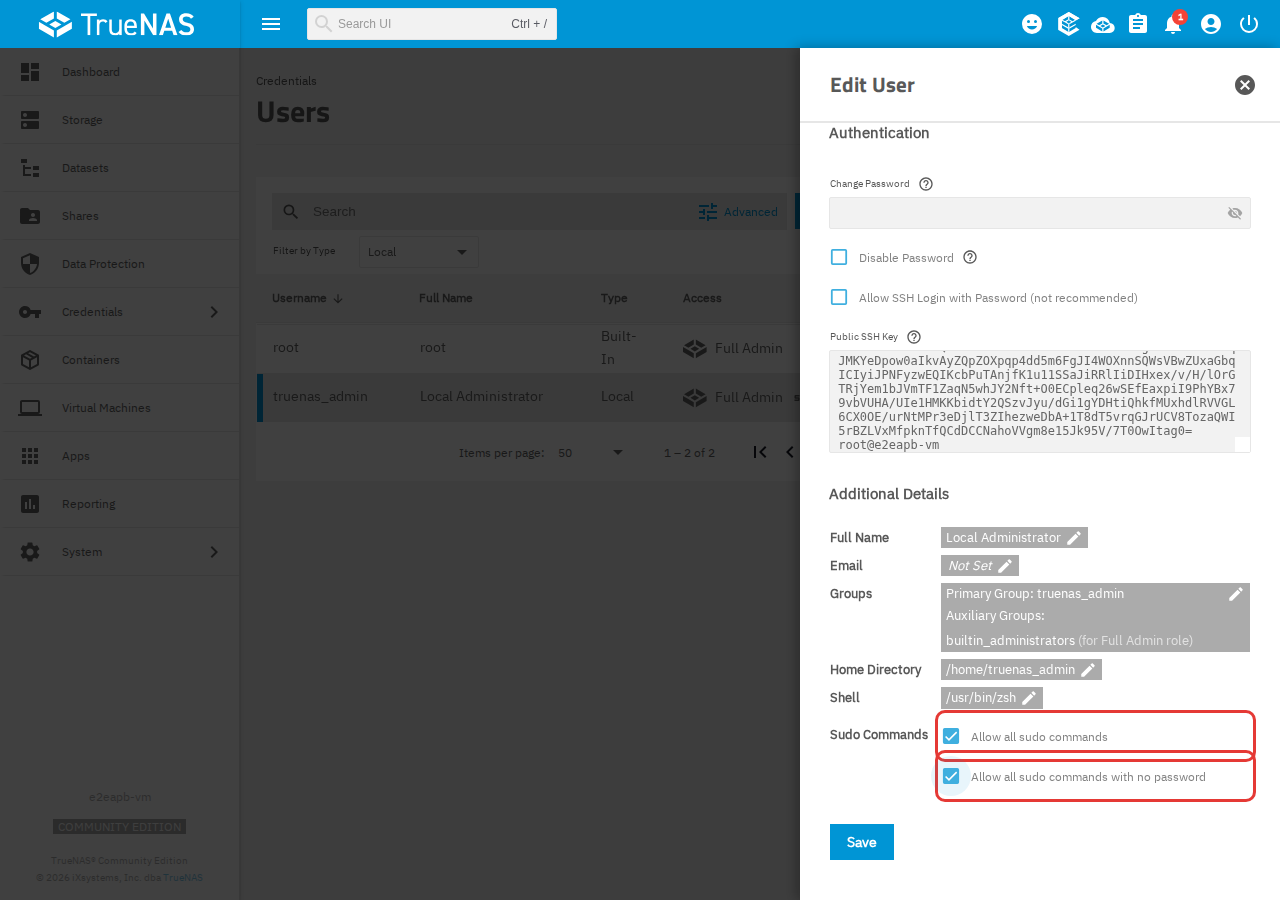Toggle password visibility eye icon
The width and height of the screenshot is (1280, 900).
[1235, 213]
